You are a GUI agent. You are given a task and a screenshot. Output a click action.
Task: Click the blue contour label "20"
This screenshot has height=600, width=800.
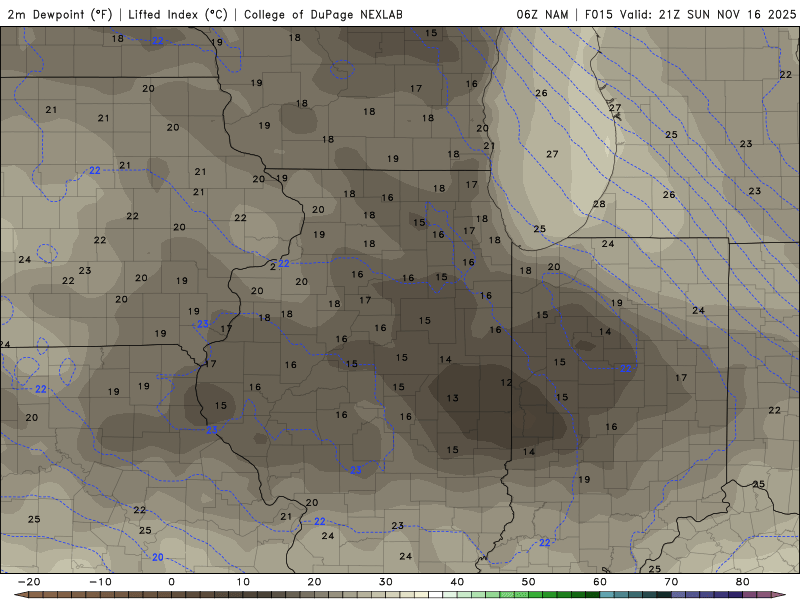pyautogui.click(x=158, y=557)
